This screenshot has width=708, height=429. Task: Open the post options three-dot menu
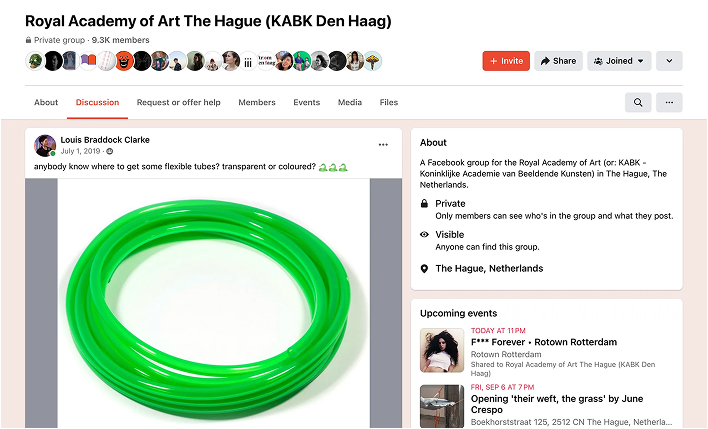[383, 145]
